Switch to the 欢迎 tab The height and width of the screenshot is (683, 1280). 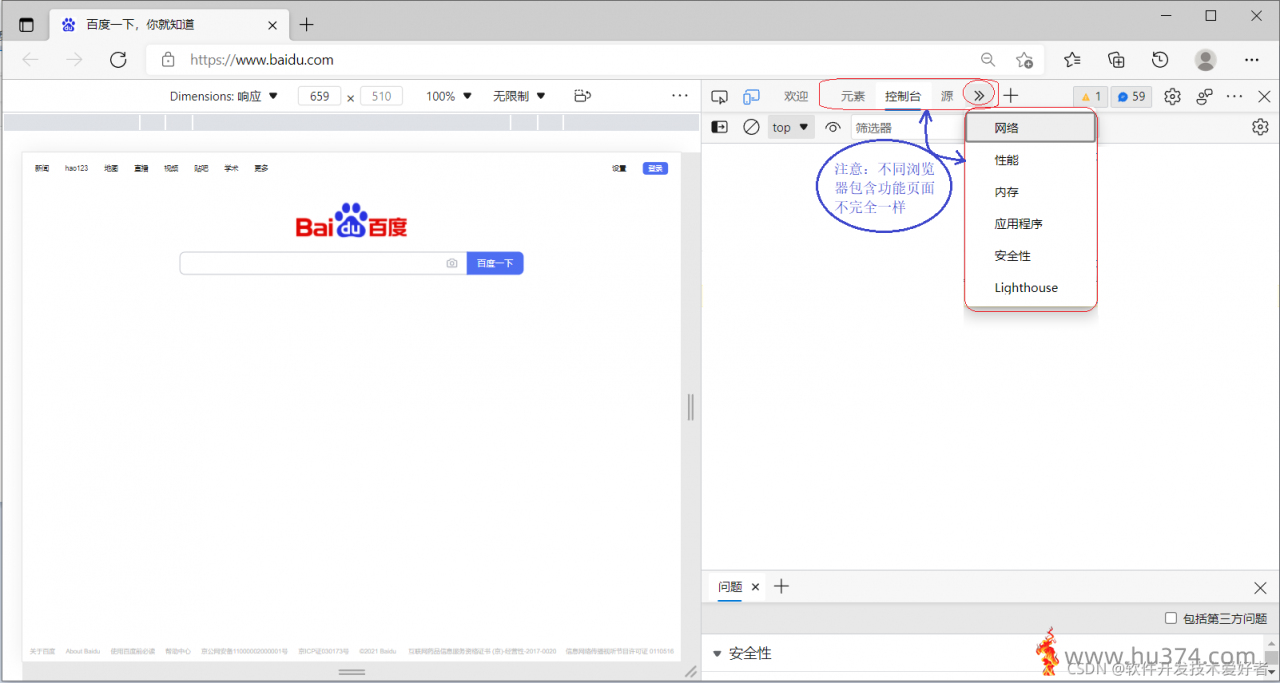pos(796,97)
